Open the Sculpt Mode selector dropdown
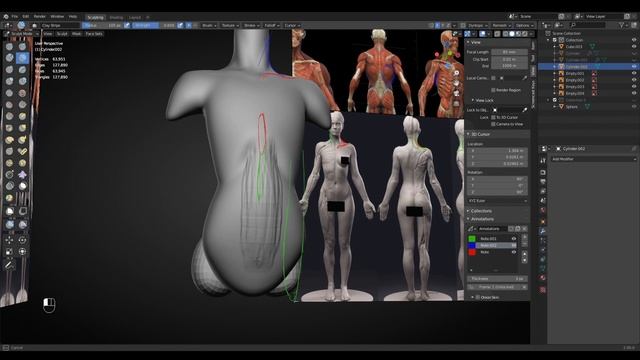The width and height of the screenshot is (640, 360). point(21,34)
